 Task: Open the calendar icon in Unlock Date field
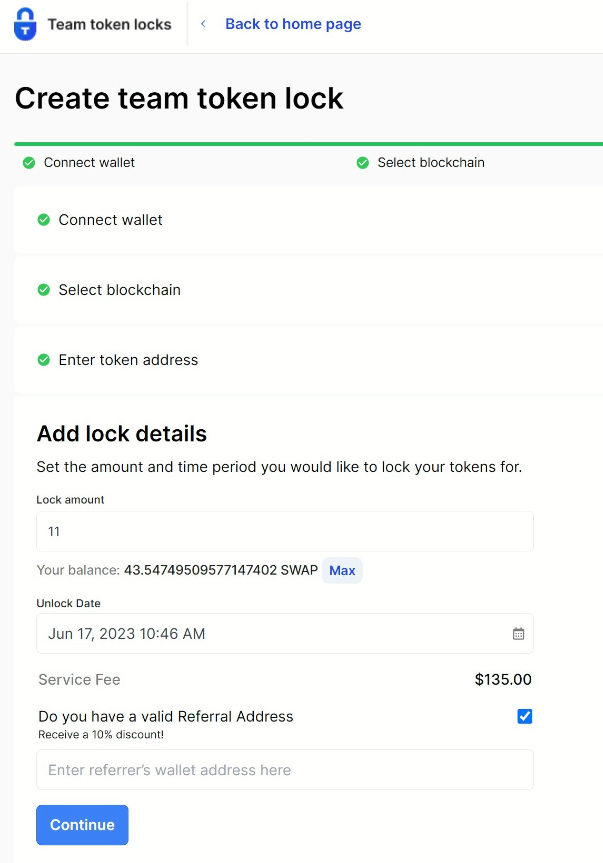tap(518, 633)
